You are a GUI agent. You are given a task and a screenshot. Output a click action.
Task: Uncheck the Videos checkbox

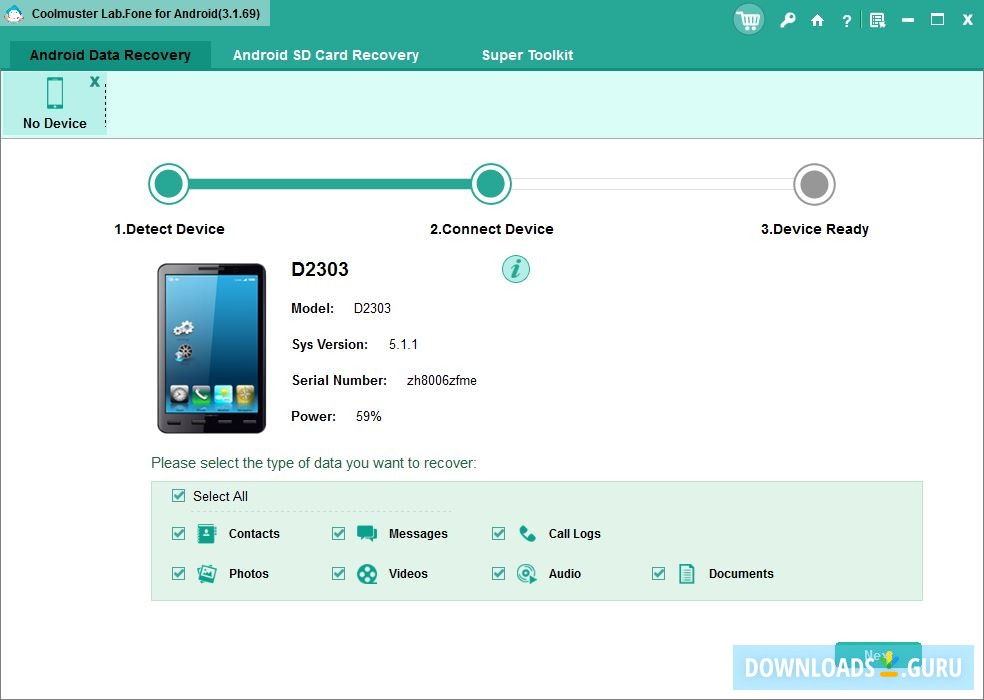coord(338,573)
